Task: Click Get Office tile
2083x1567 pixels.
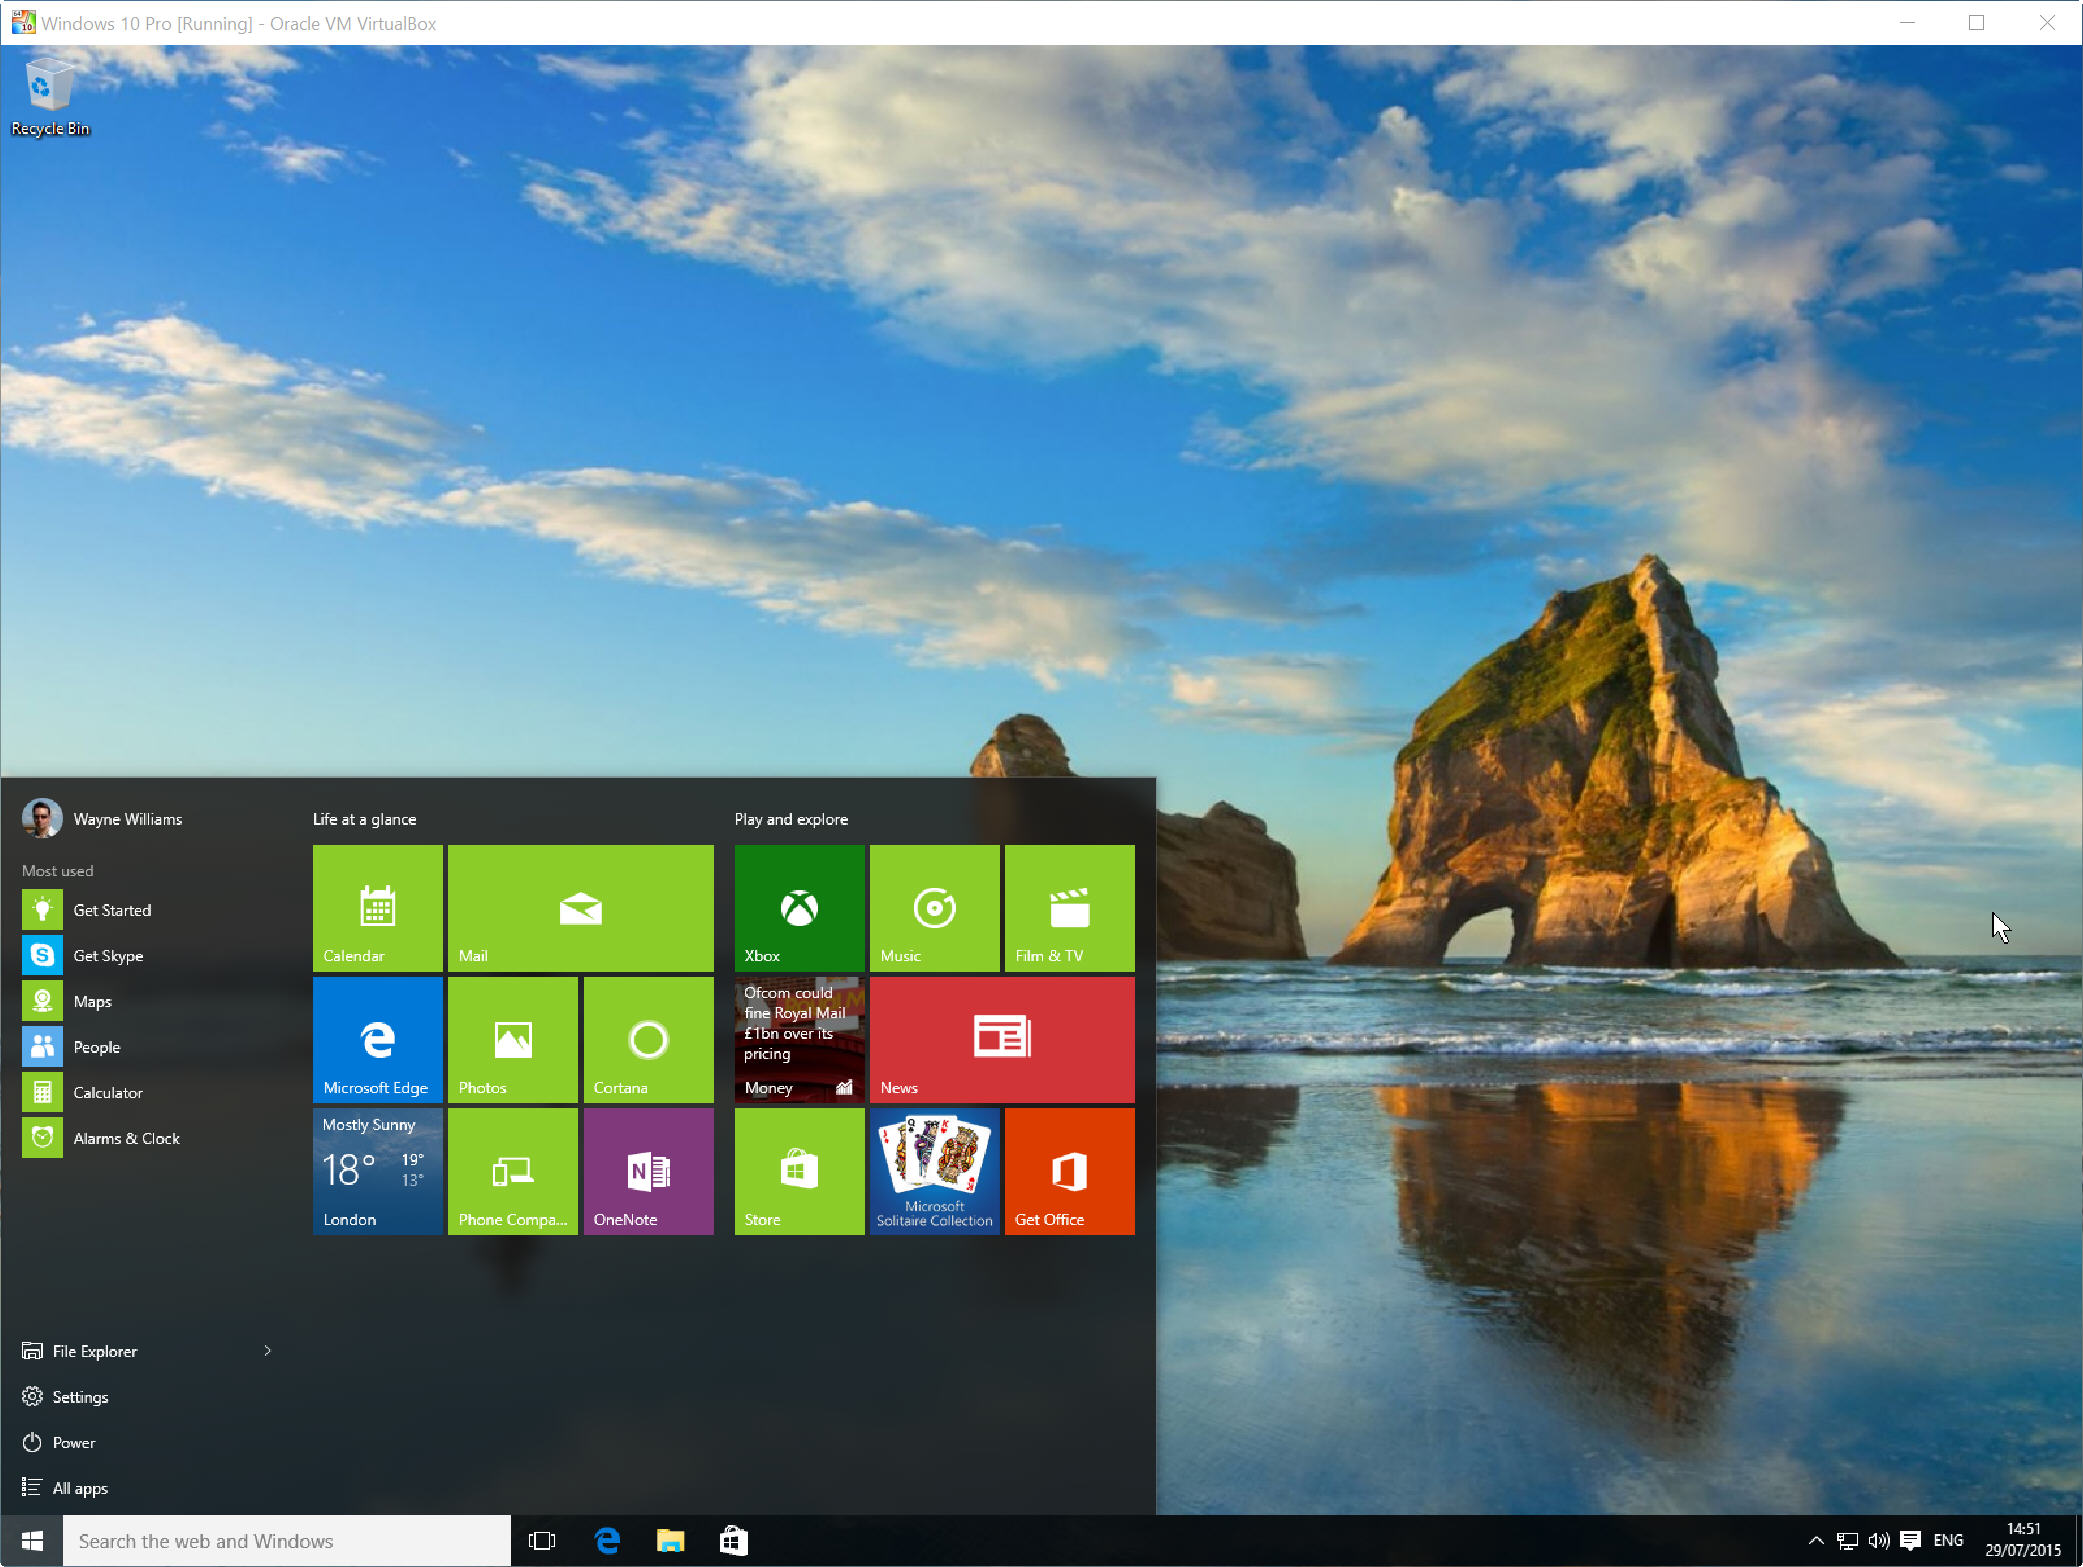Action: [1071, 1172]
